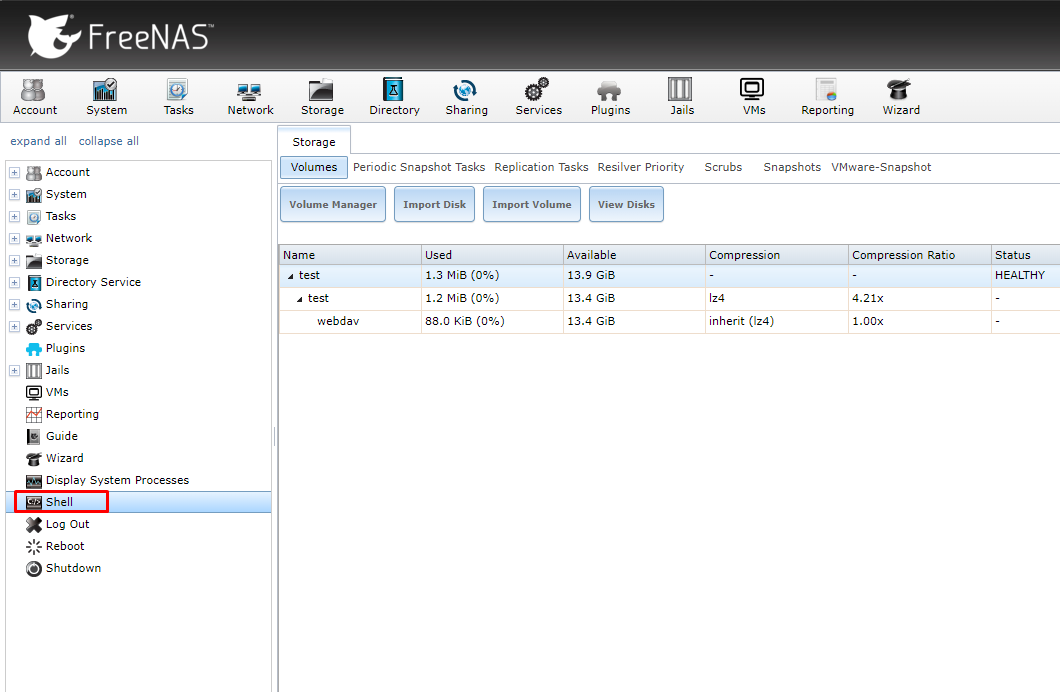1060x692 pixels.
Task: Expand the Services node in the tree
Action: tap(14, 326)
